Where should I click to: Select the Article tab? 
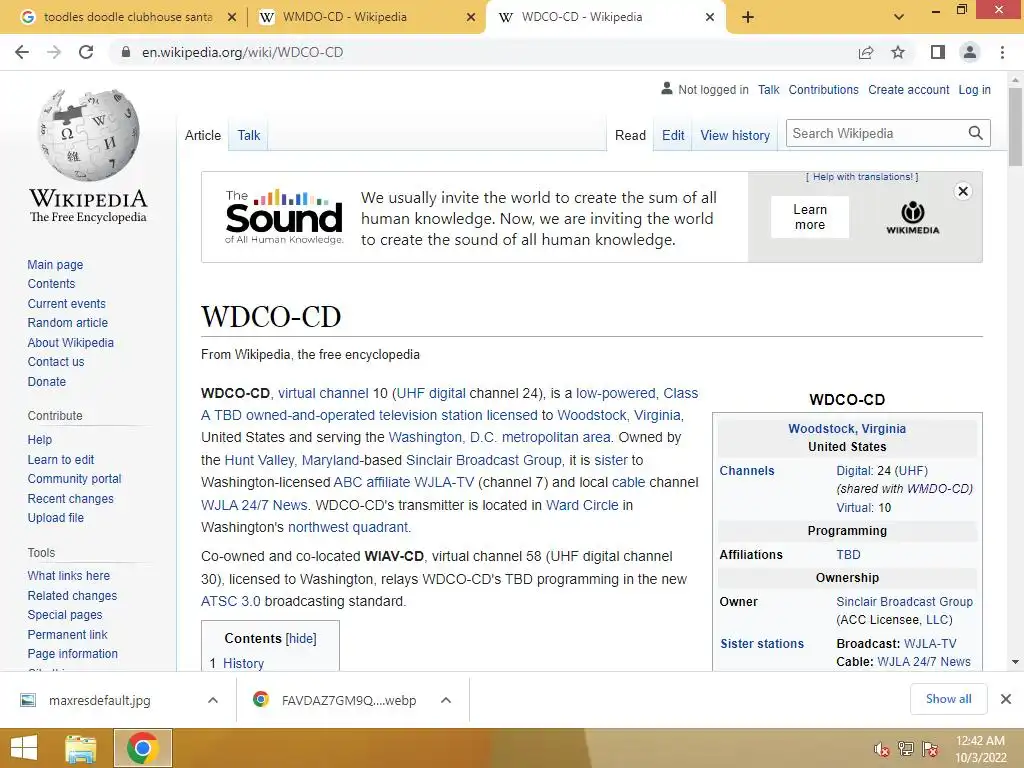tap(202, 135)
